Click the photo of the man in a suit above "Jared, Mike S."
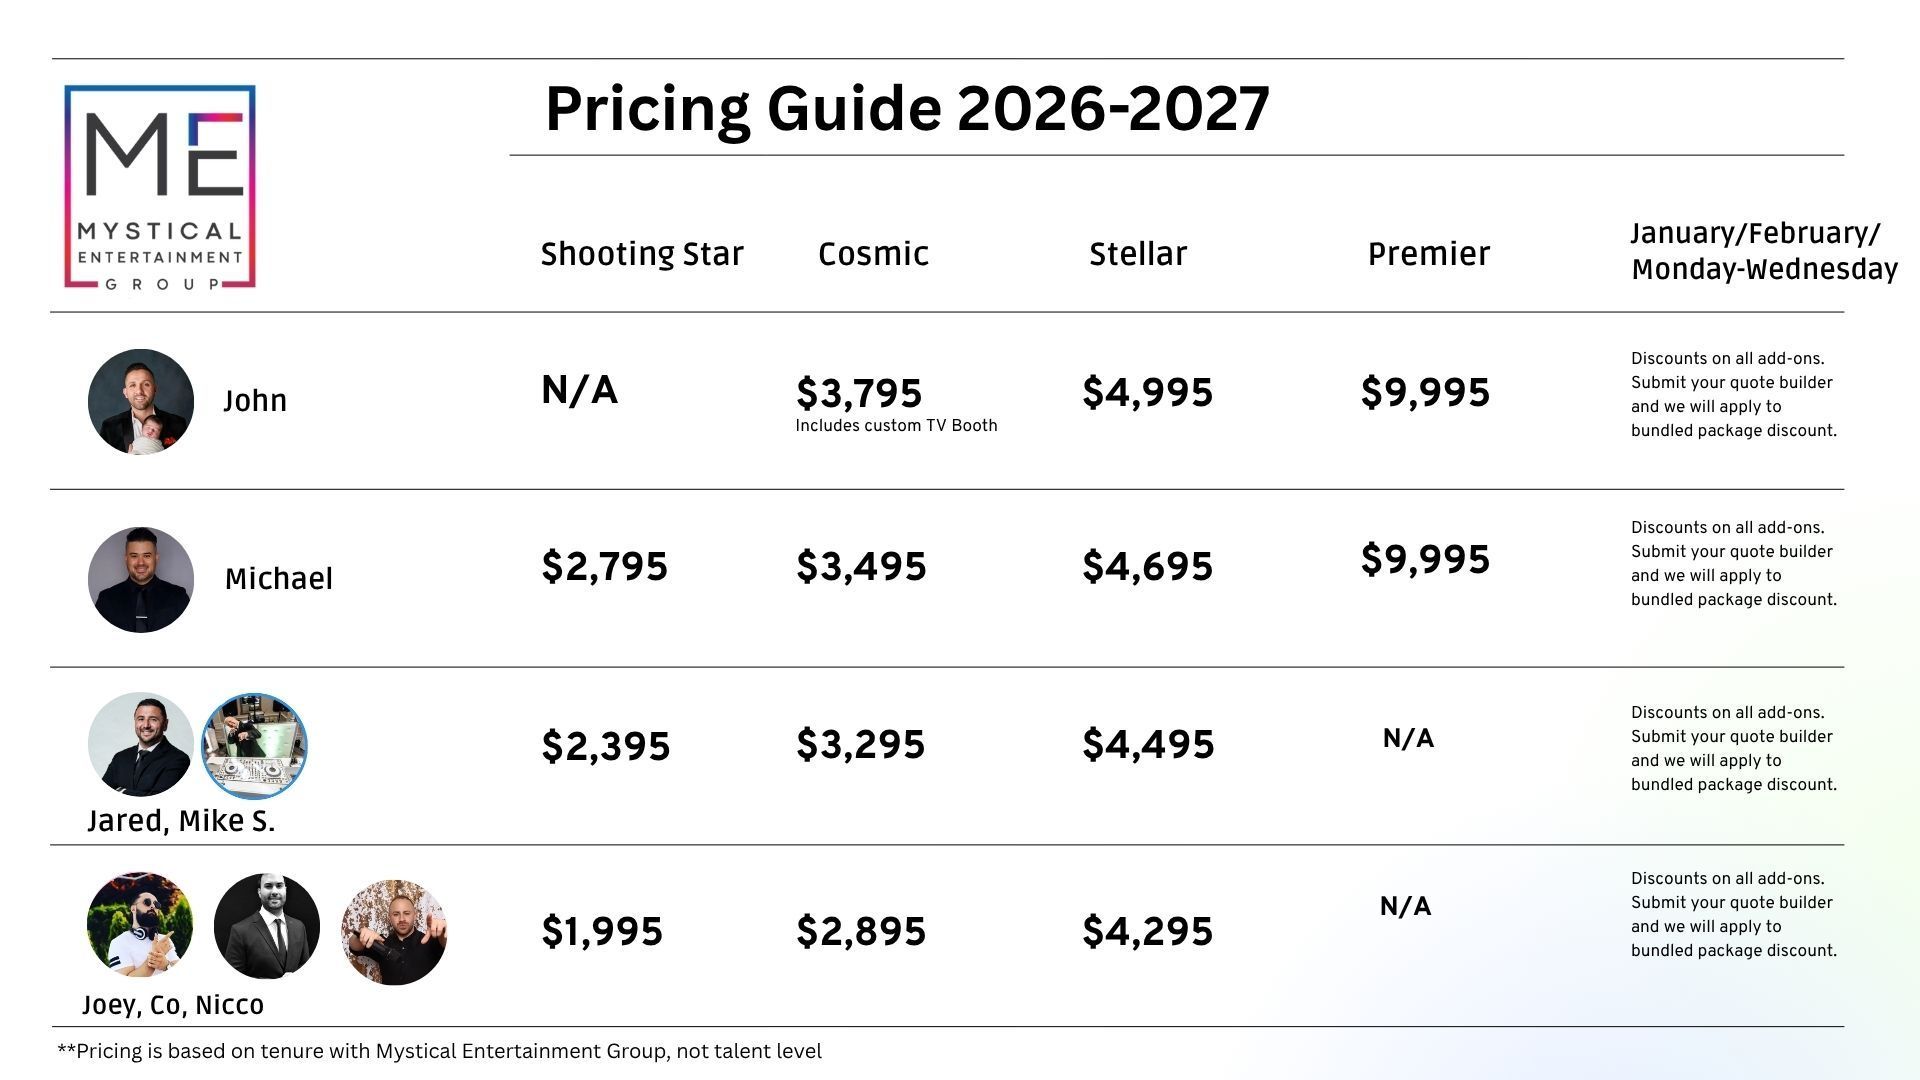 (141, 745)
